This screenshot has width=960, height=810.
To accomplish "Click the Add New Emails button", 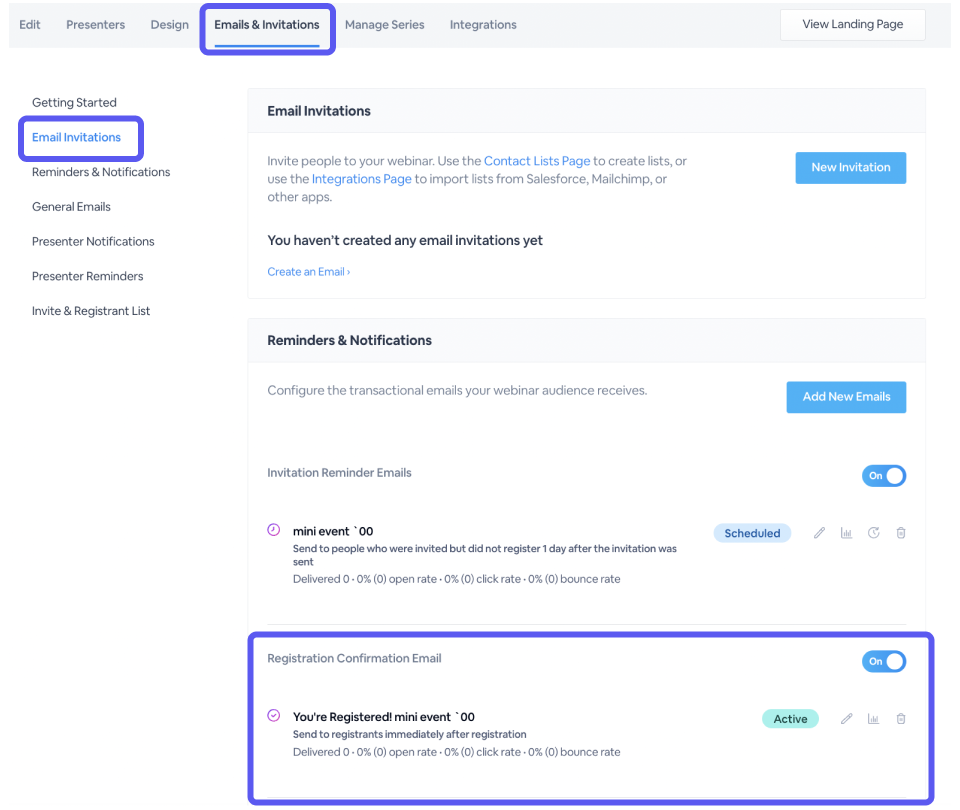I will (846, 397).
